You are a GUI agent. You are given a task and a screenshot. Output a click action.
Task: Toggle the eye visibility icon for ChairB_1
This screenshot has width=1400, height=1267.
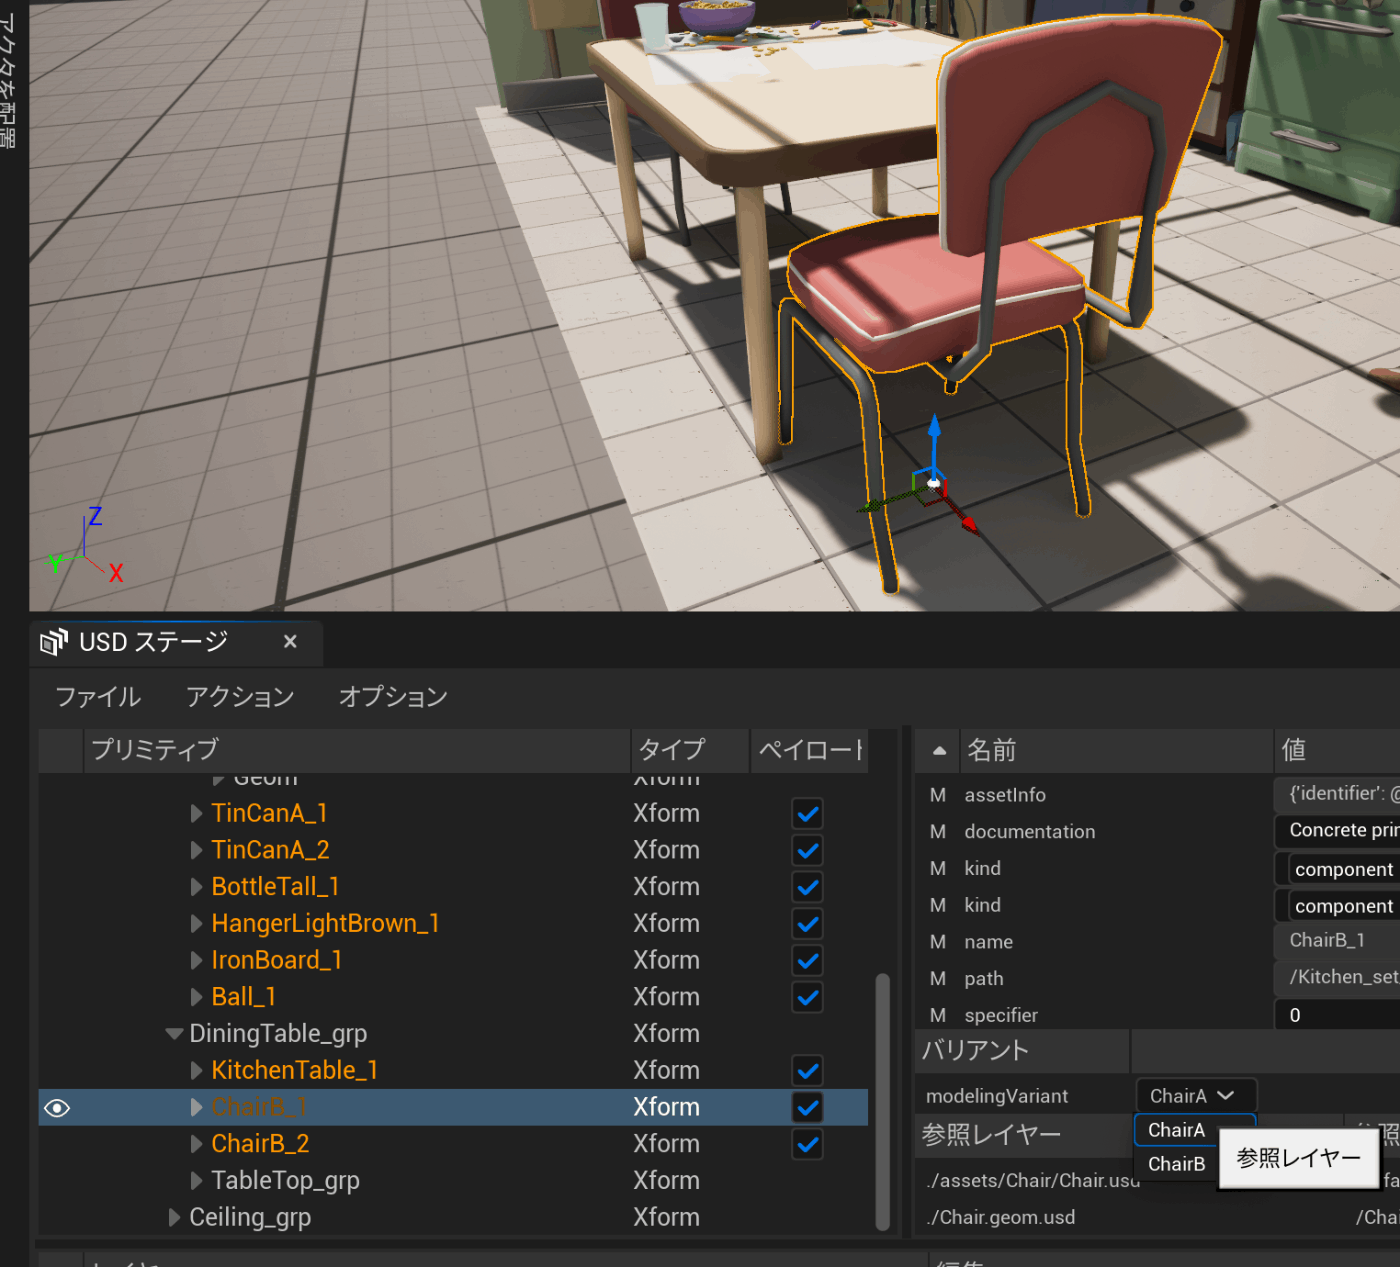[x=57, y=1108]
